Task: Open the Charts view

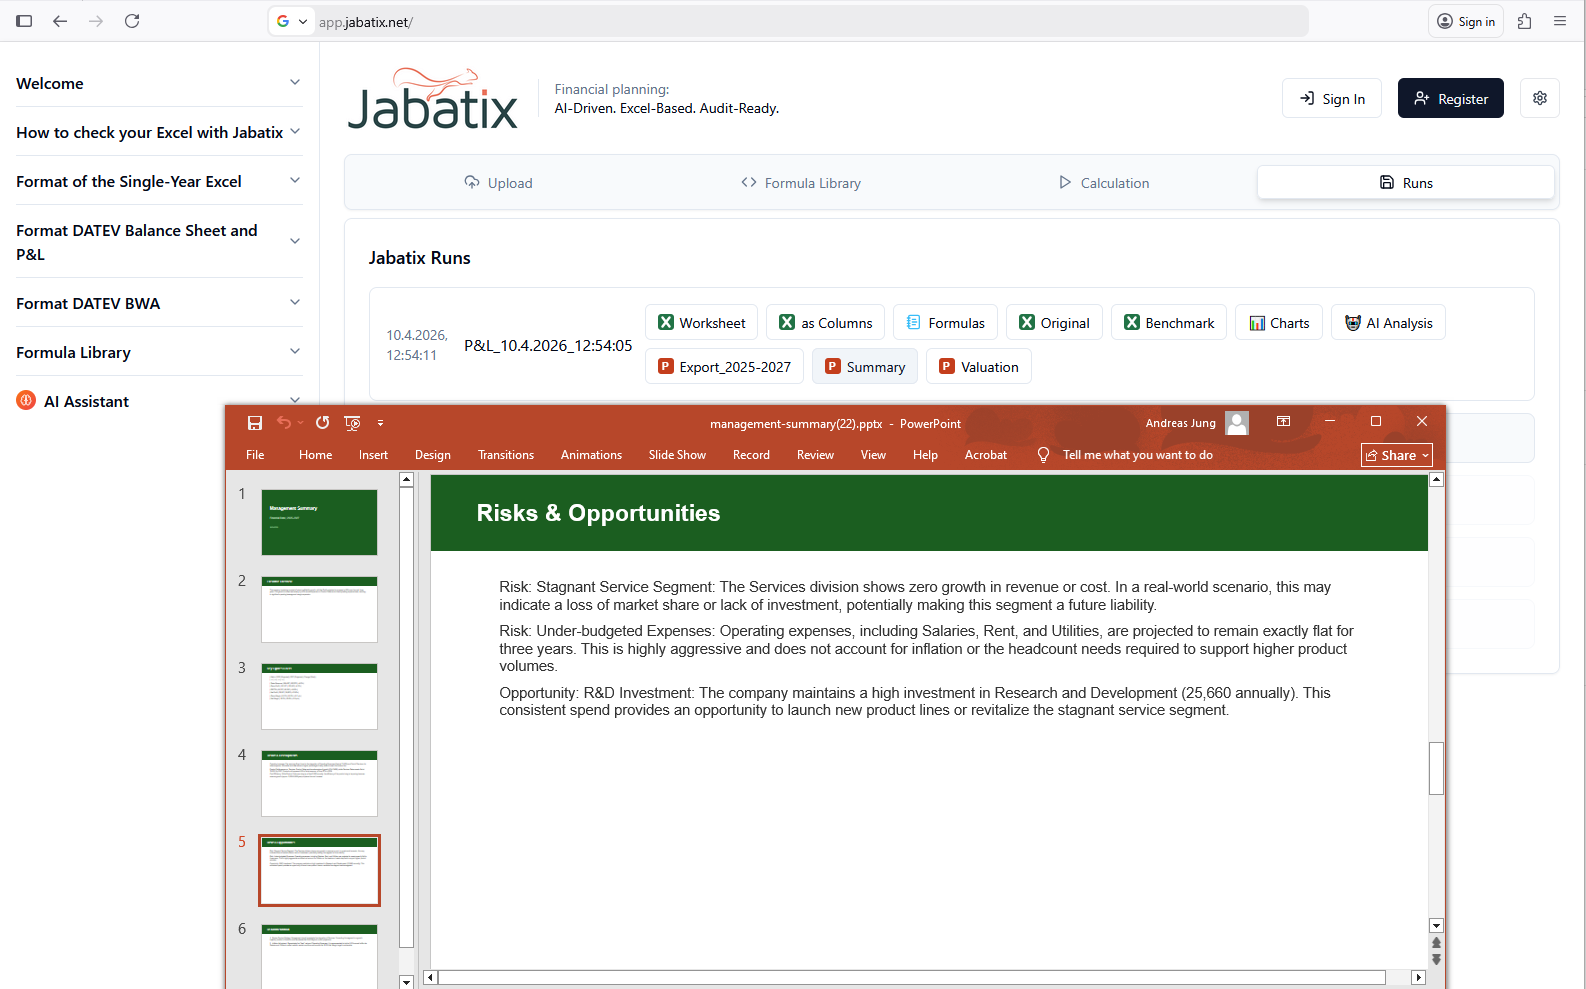Action: click(1279, 323)
